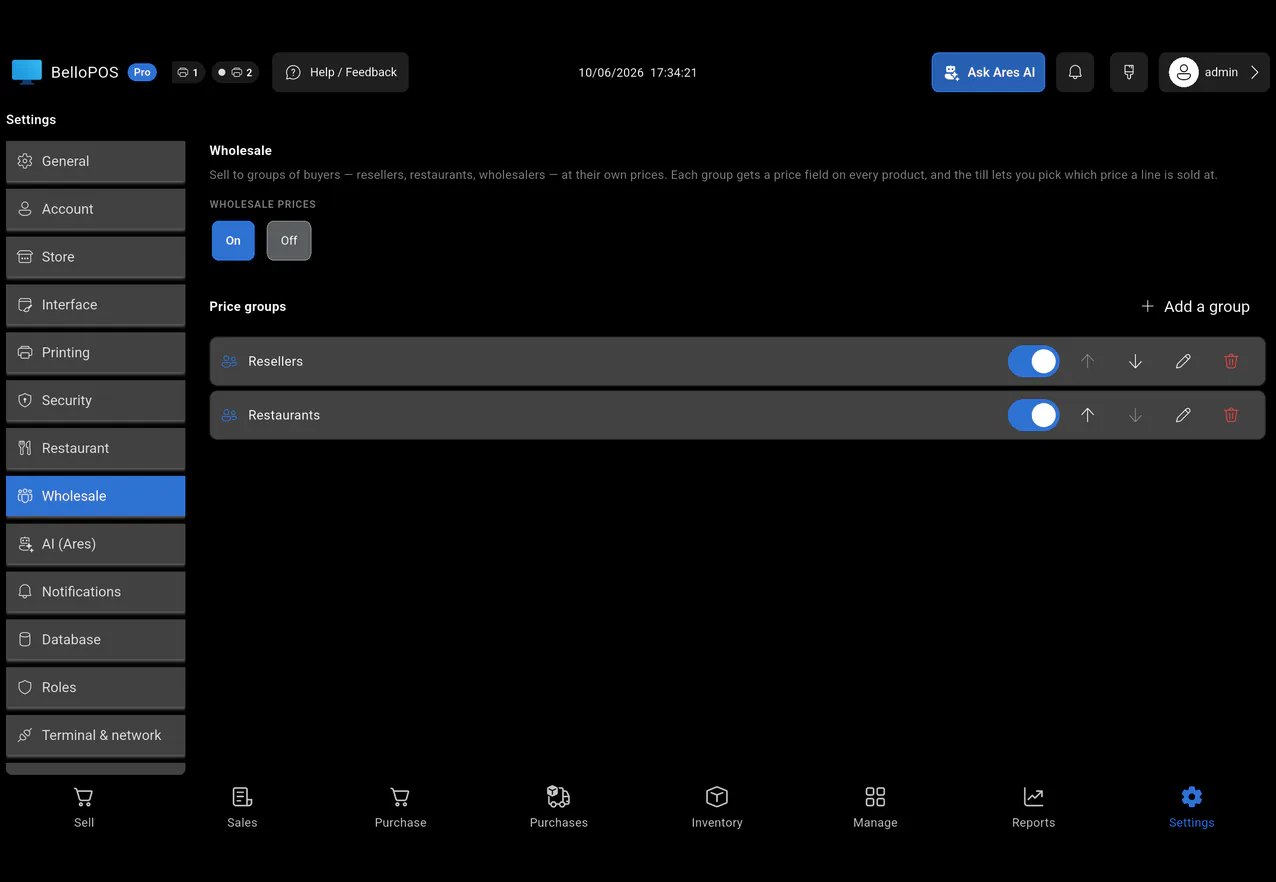Toggle the Resellers group switch
1276x882 pixels.
coord(1033,361)
